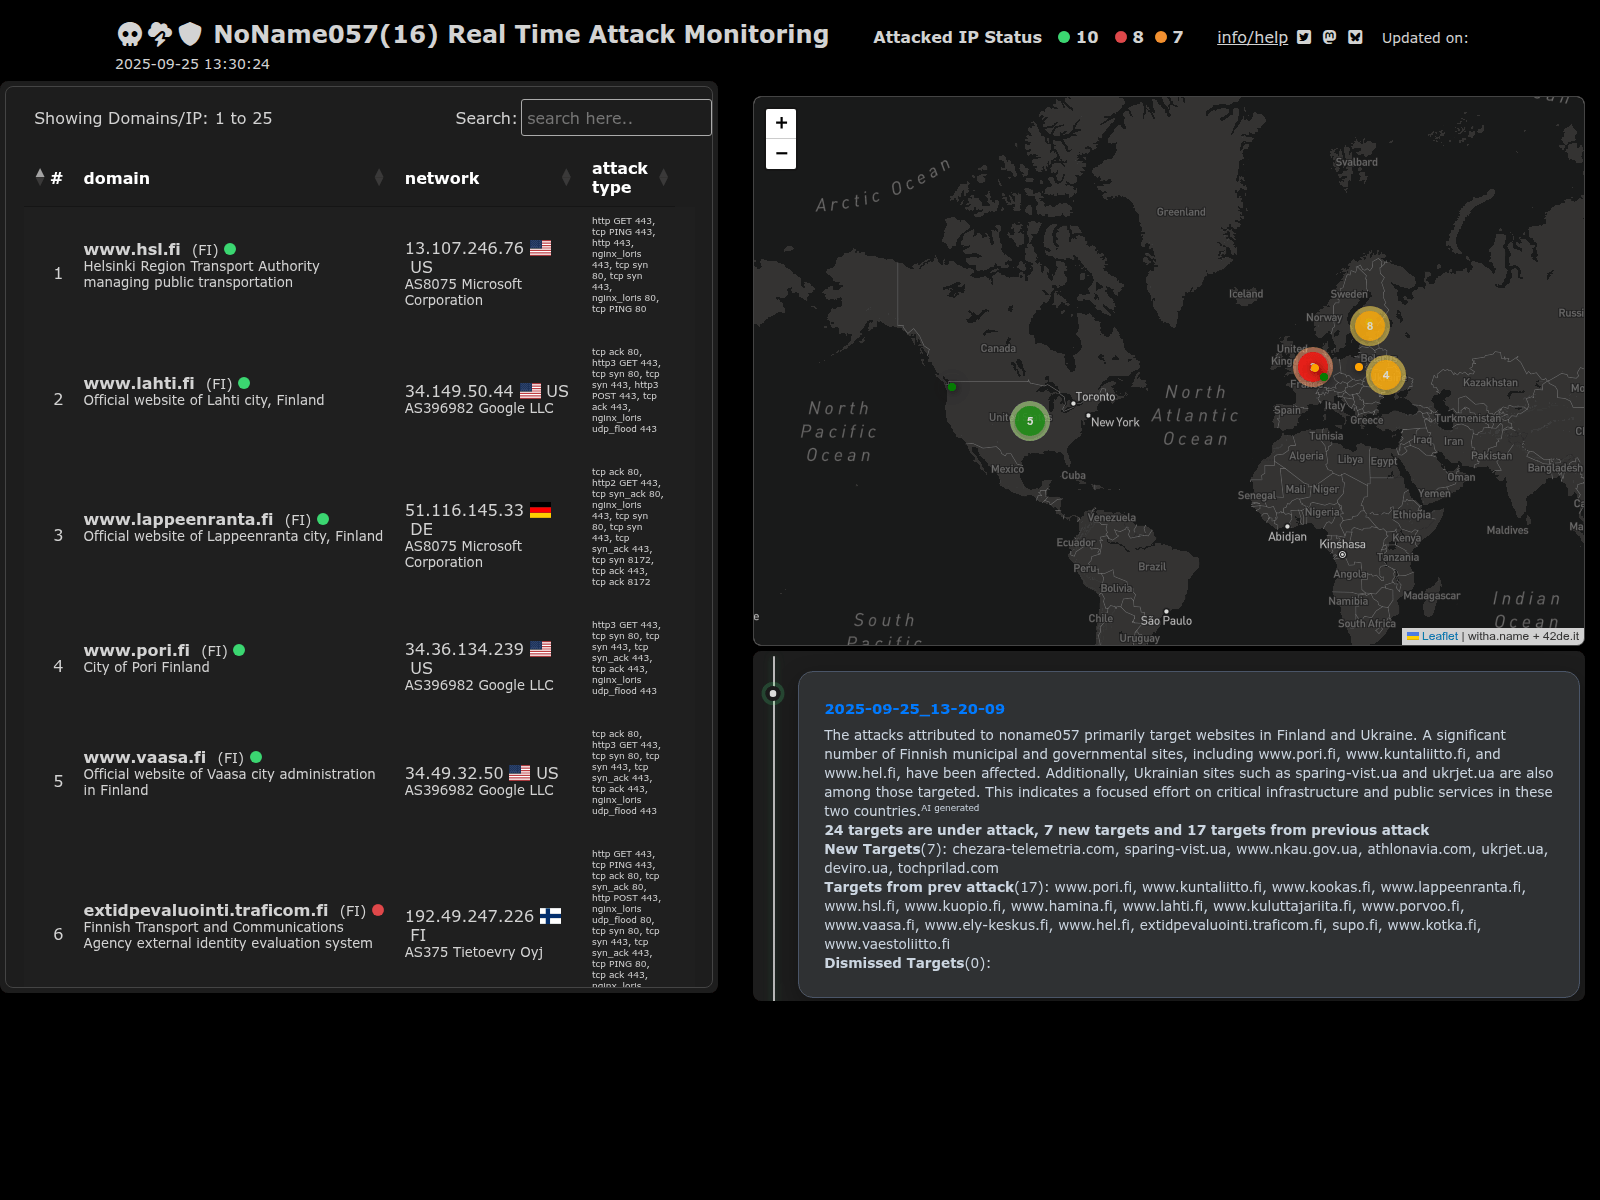
Task: Sort table using the attack type arrows
Action: pos(663,178)
